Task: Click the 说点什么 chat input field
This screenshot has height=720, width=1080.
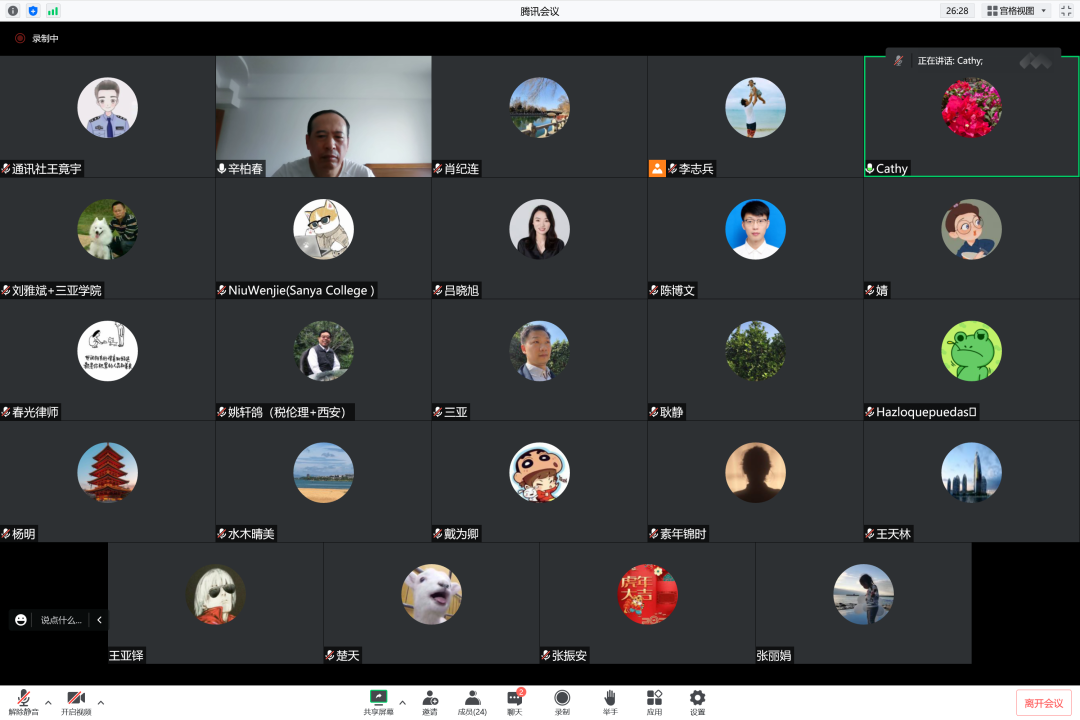Action: (60, 620)
